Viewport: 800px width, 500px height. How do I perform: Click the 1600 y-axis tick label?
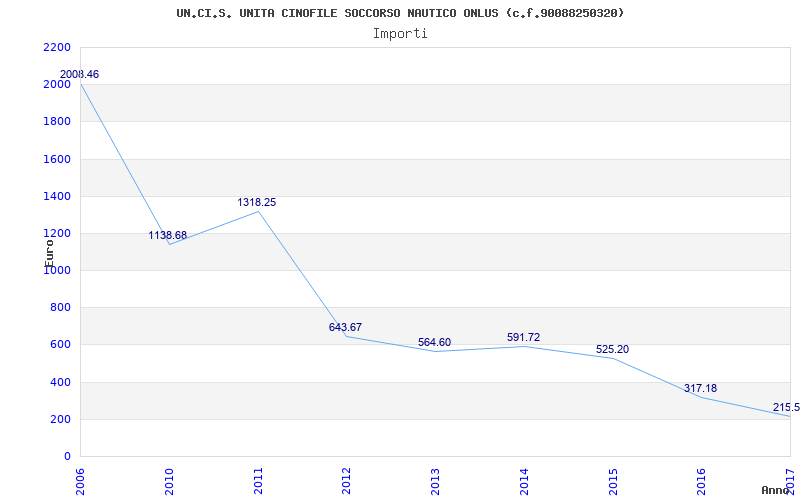pos(57,159)
